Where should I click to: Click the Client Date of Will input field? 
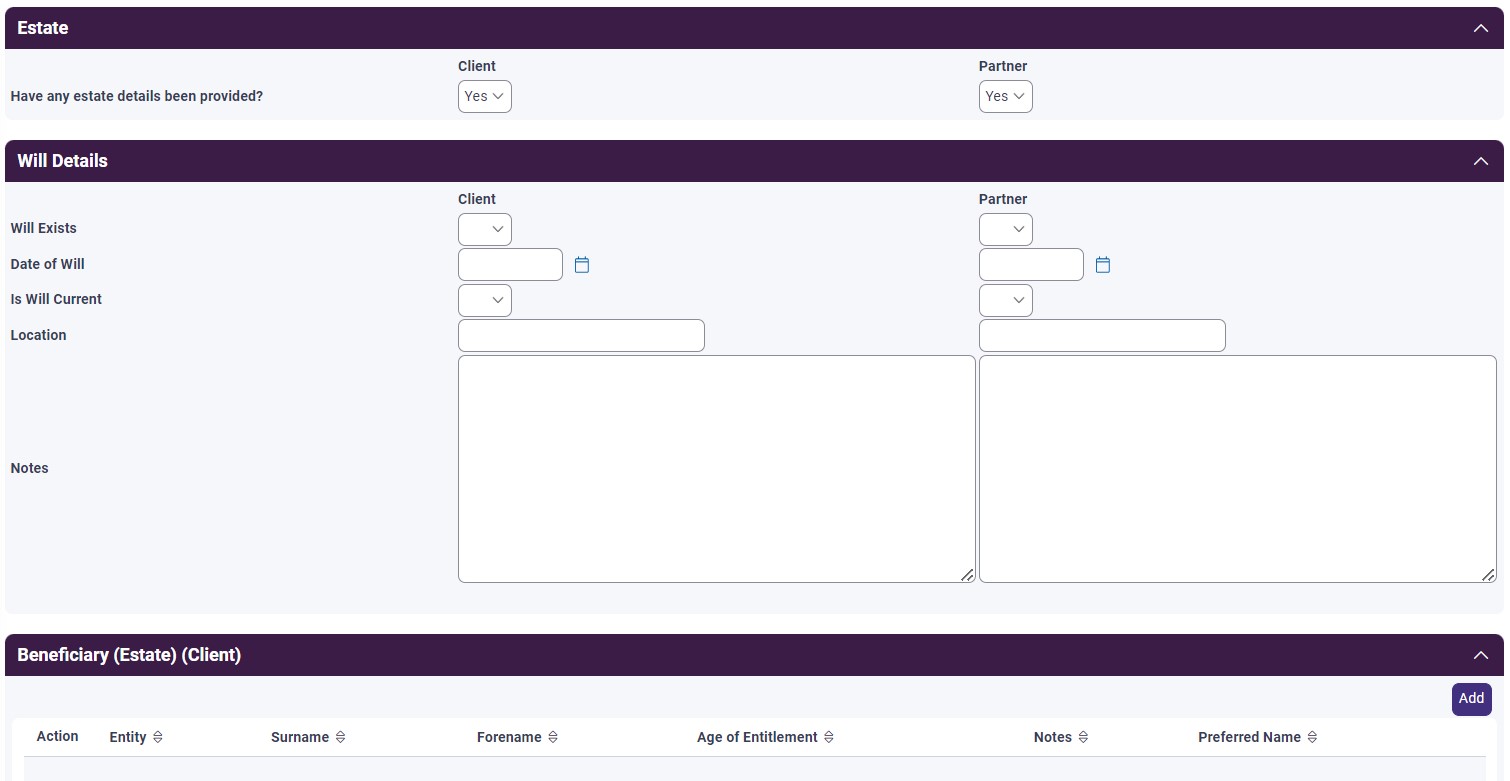(x=510, y=264)
